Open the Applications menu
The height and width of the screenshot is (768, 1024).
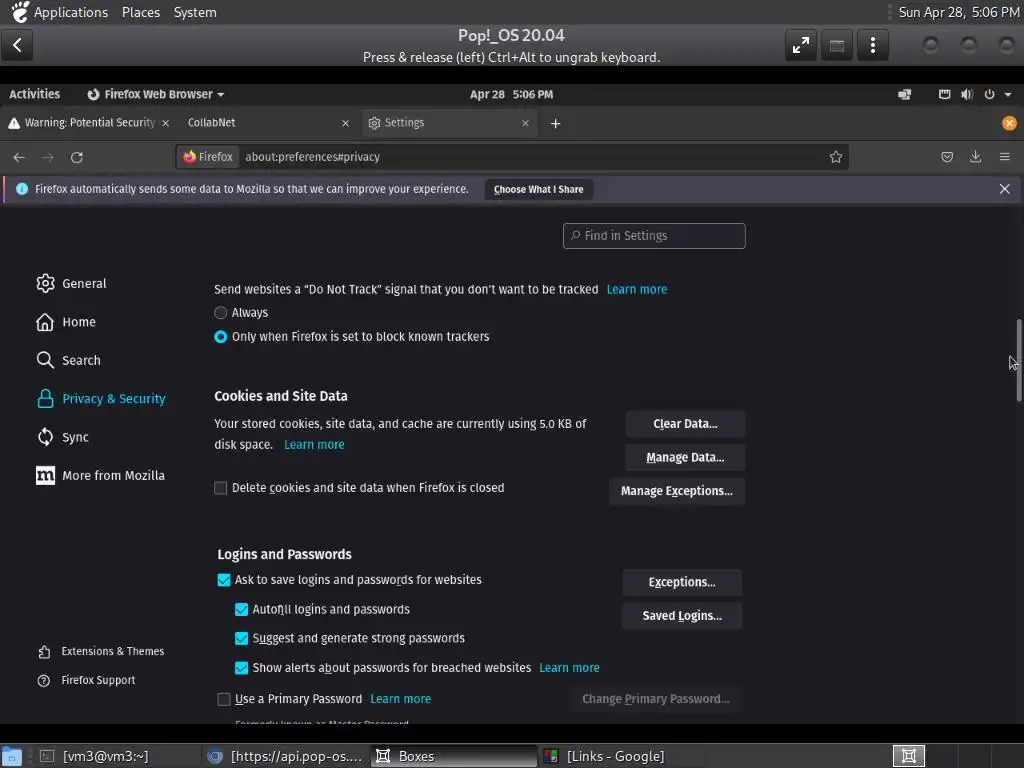coord(71,12)
